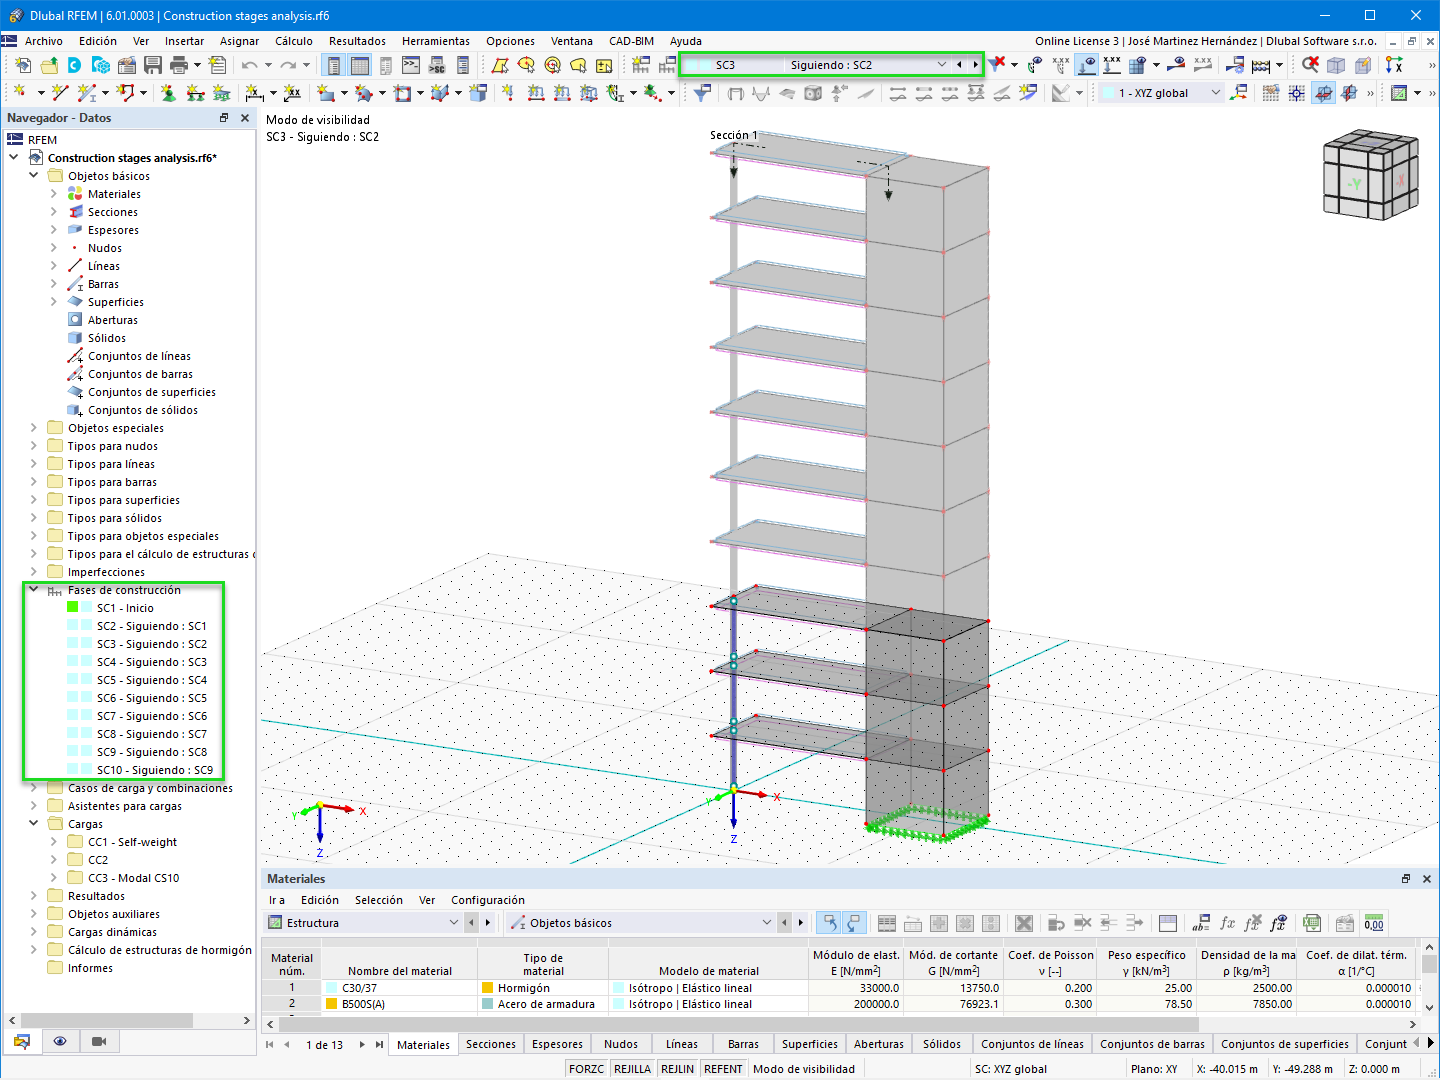1440x1080 pixels.
Task: Collapse the Fases de construcción tree node
Action: pyautogui.click(x=34, y=590)
